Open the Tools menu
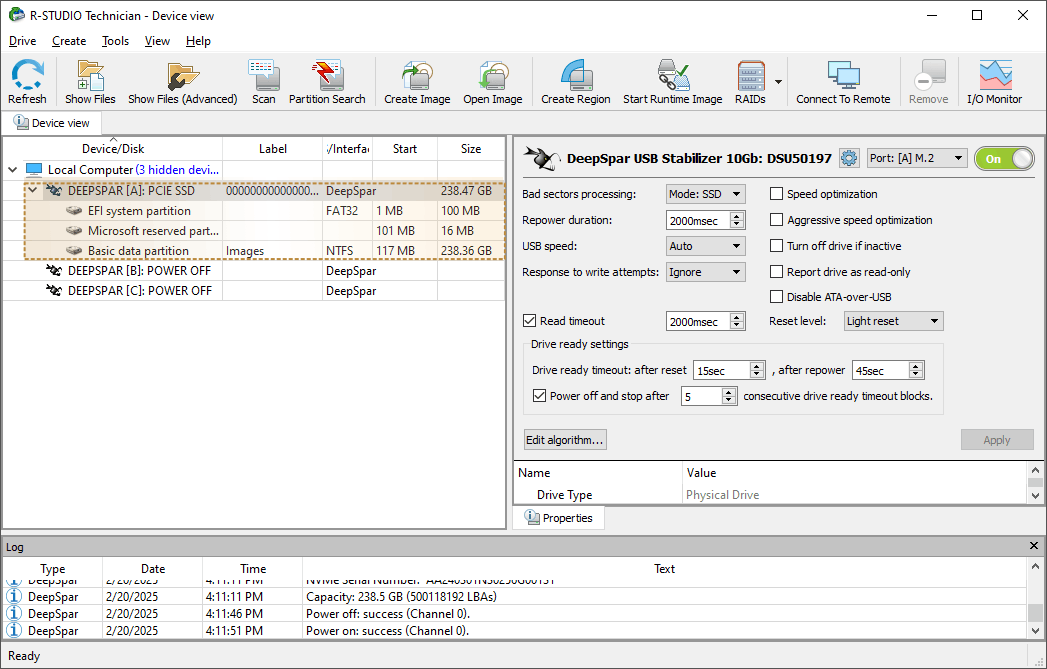Screen dimensions: 1047x669 (x=115, y=41)
